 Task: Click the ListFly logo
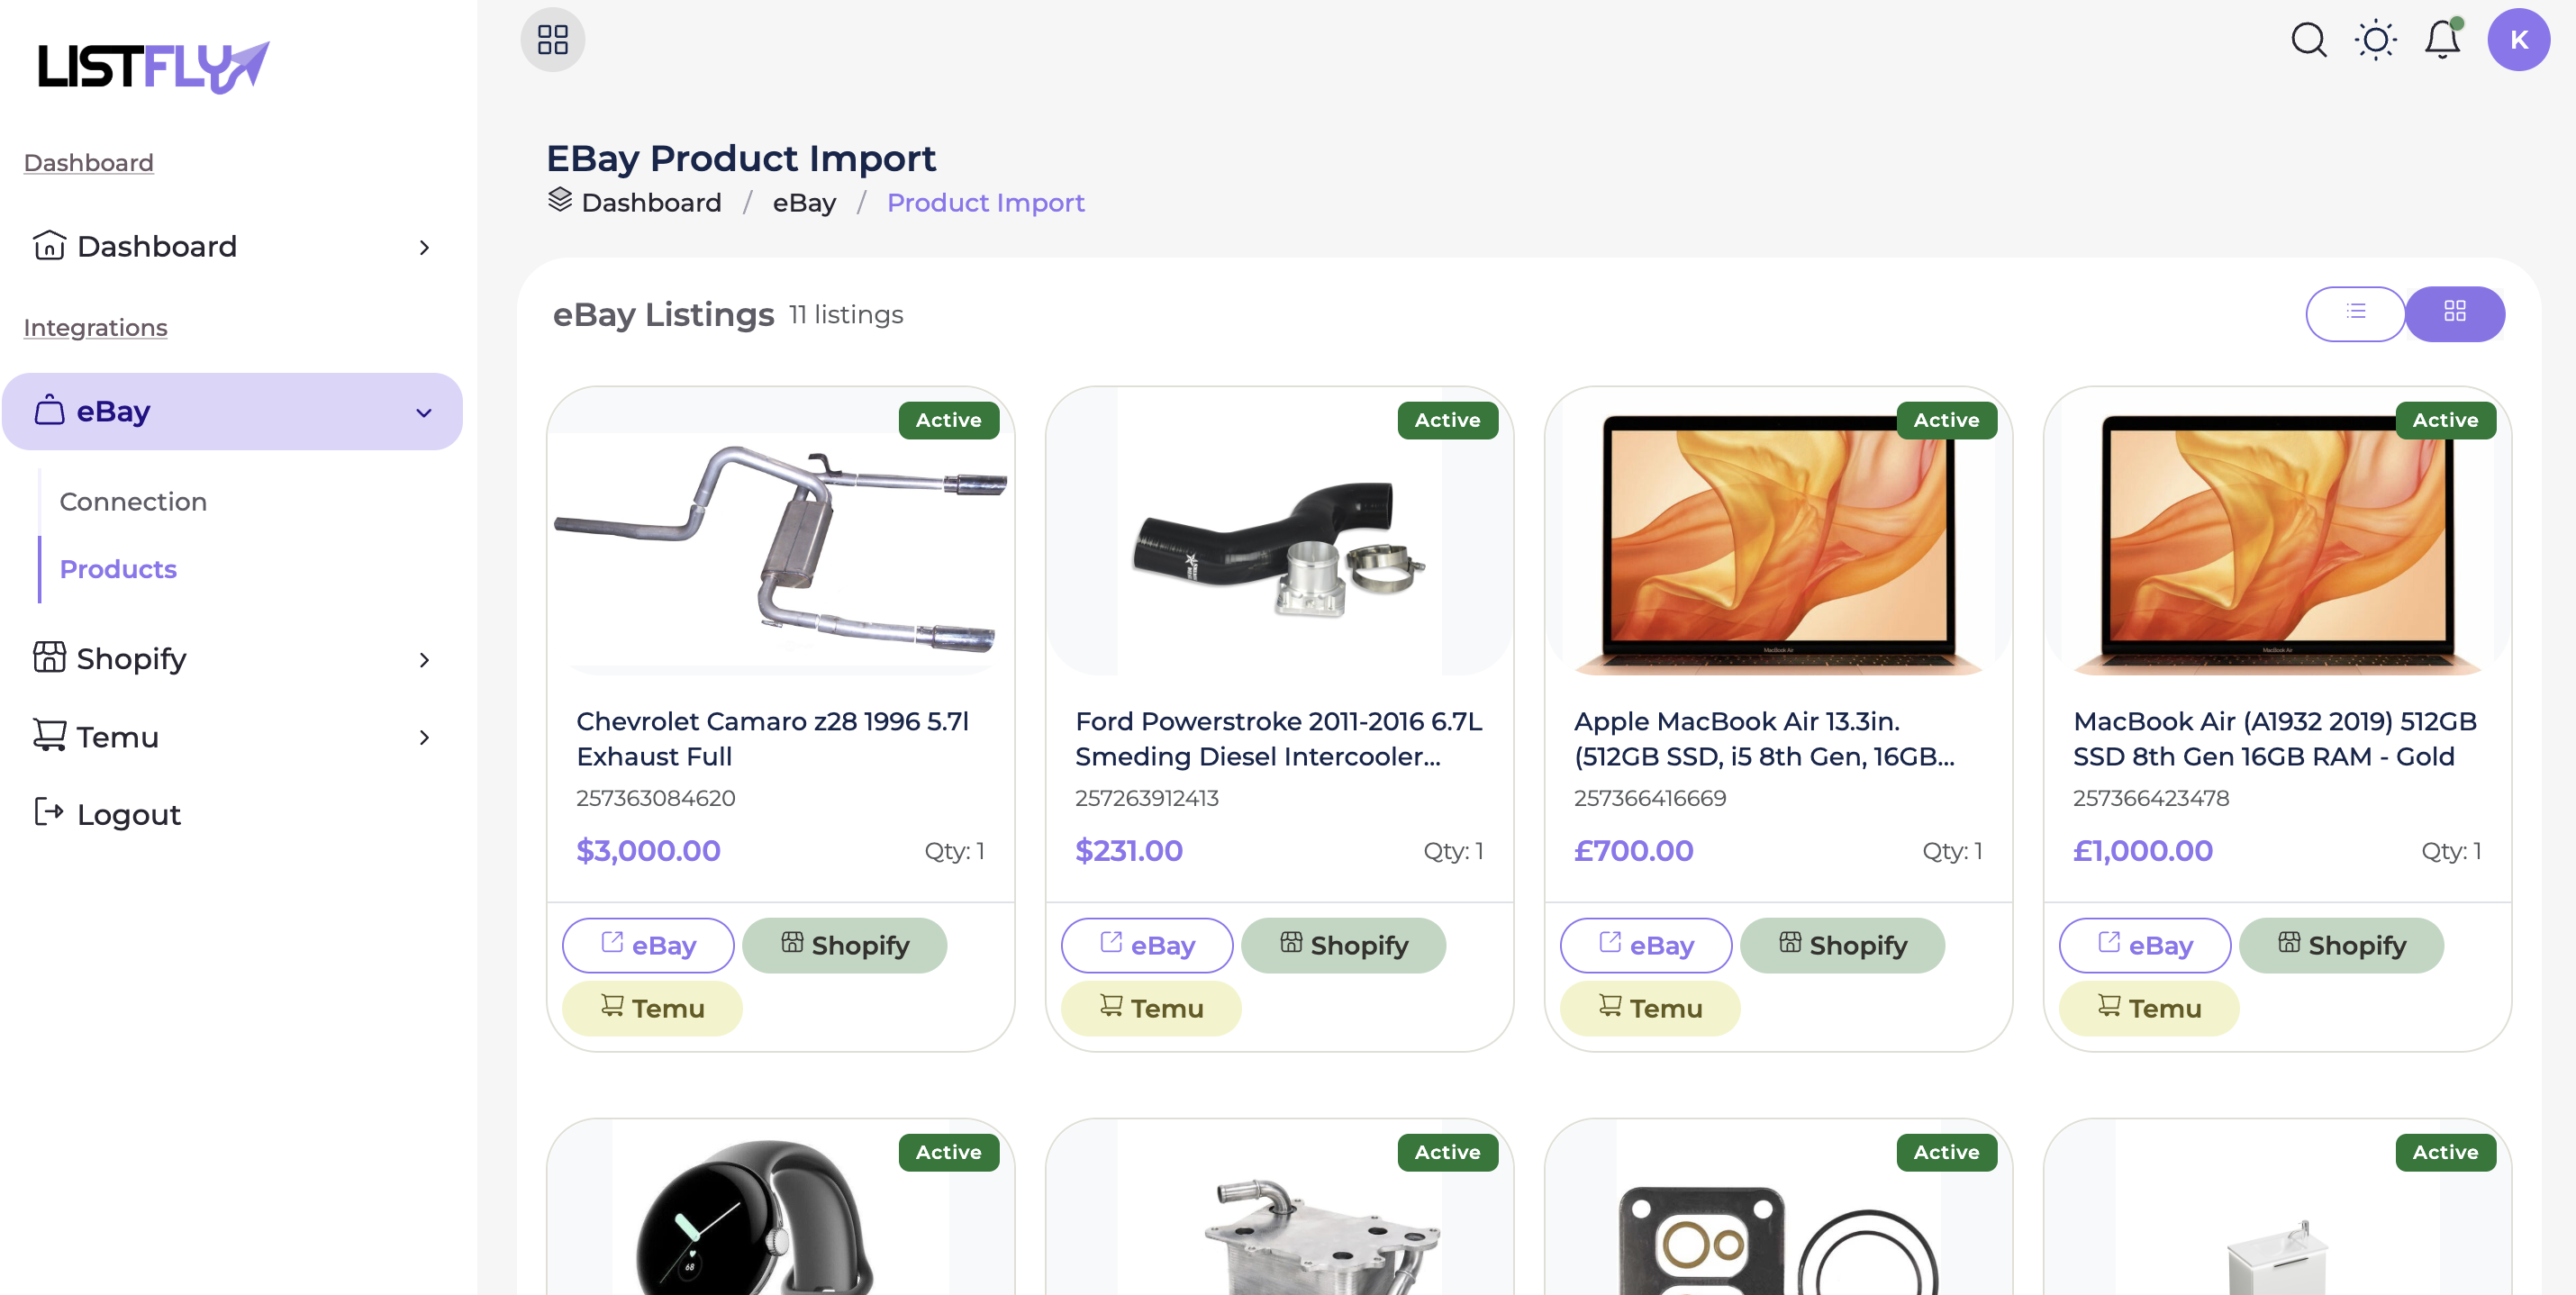tap(150, 64)
